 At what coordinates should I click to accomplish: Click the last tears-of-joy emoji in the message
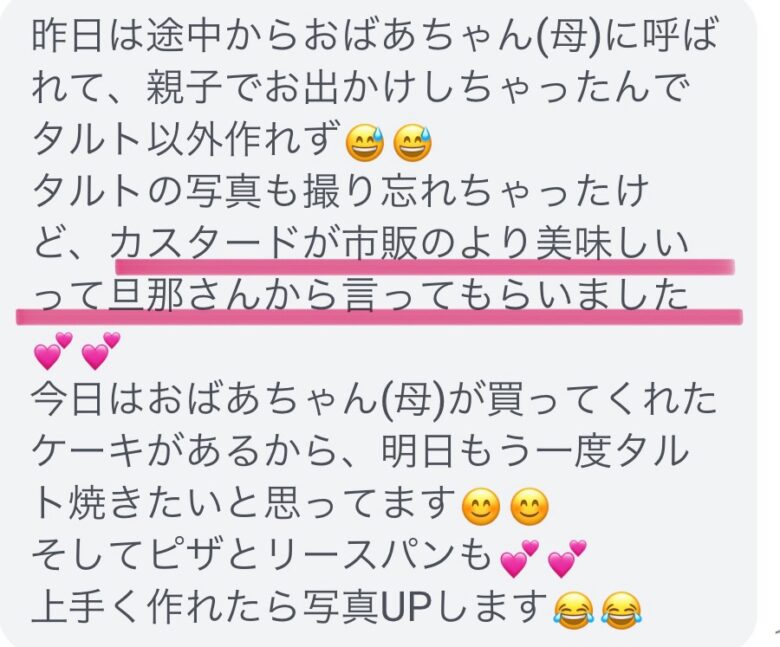tap(622, 611)
